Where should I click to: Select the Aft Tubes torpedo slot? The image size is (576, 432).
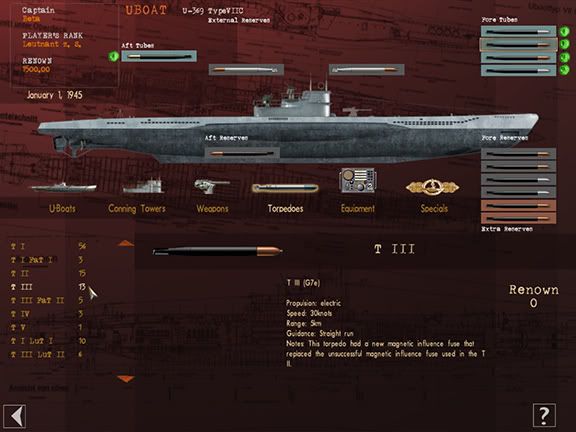159,56
